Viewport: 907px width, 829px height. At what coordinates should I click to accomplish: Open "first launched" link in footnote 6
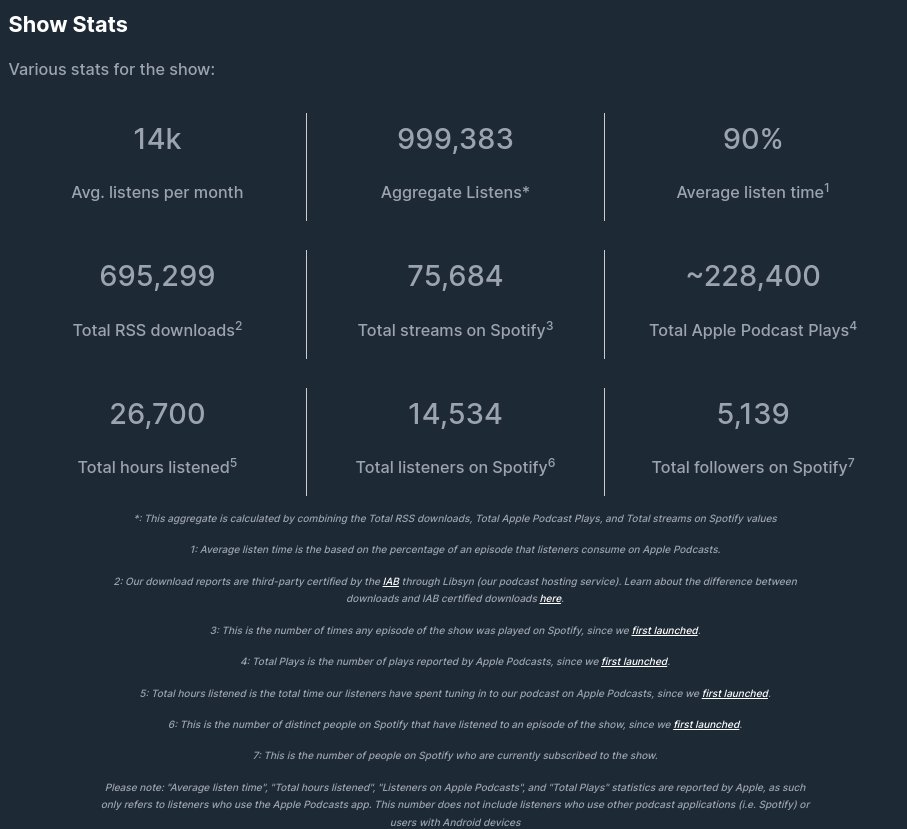706,724
